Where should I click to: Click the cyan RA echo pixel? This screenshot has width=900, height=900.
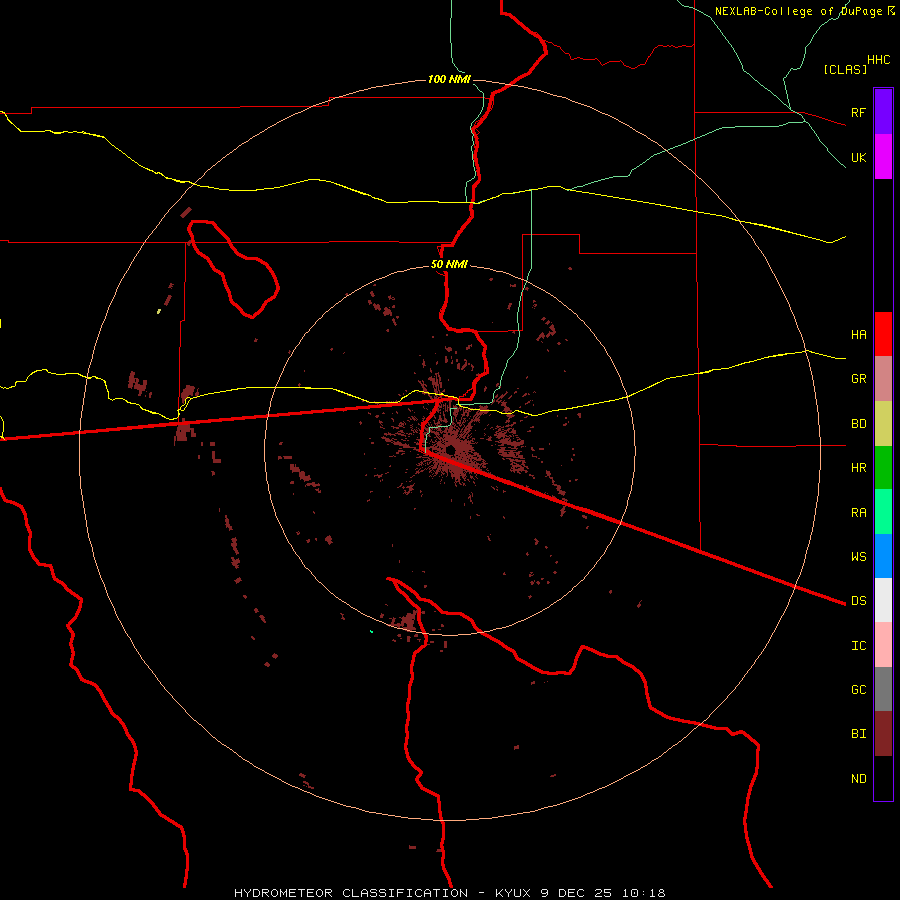click(371, 631)
